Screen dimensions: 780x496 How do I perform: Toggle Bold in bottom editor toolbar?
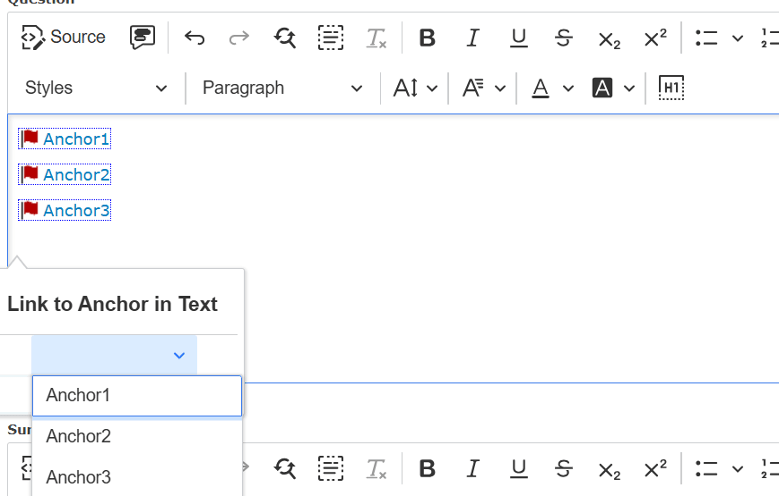point(427,469)
